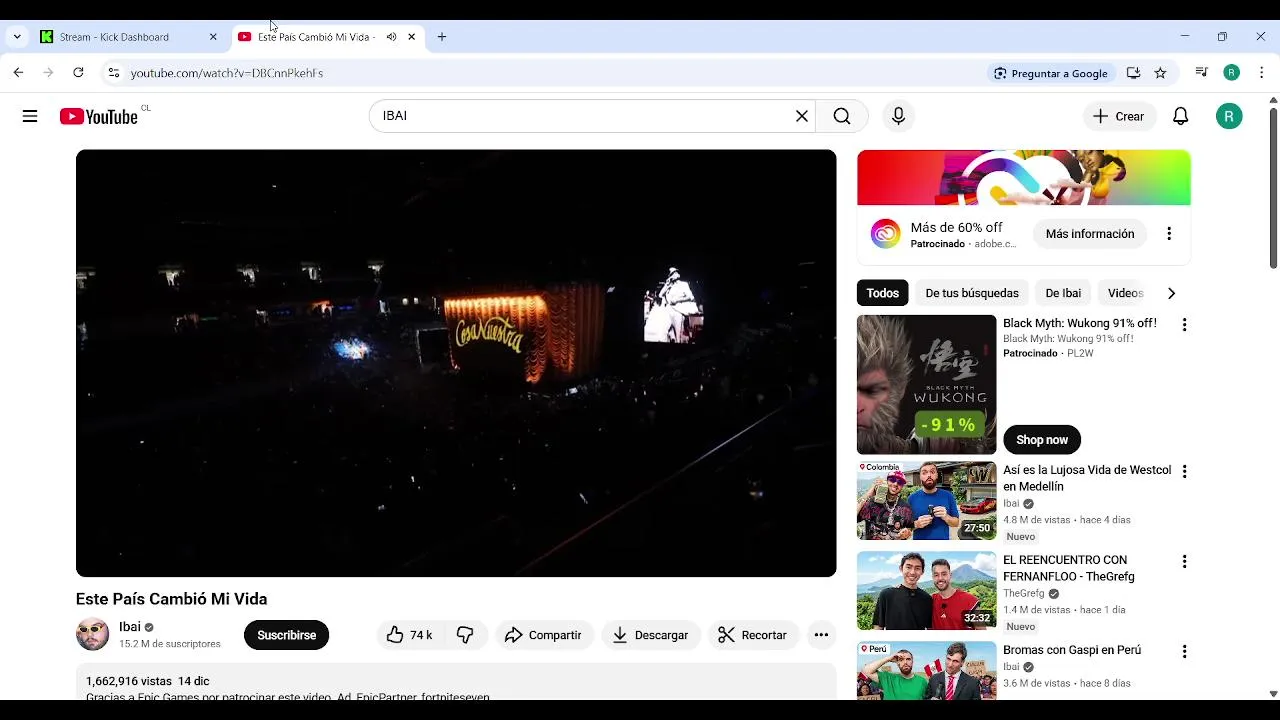Open options for Westcol Medellín video

[x=1184, y=472]
